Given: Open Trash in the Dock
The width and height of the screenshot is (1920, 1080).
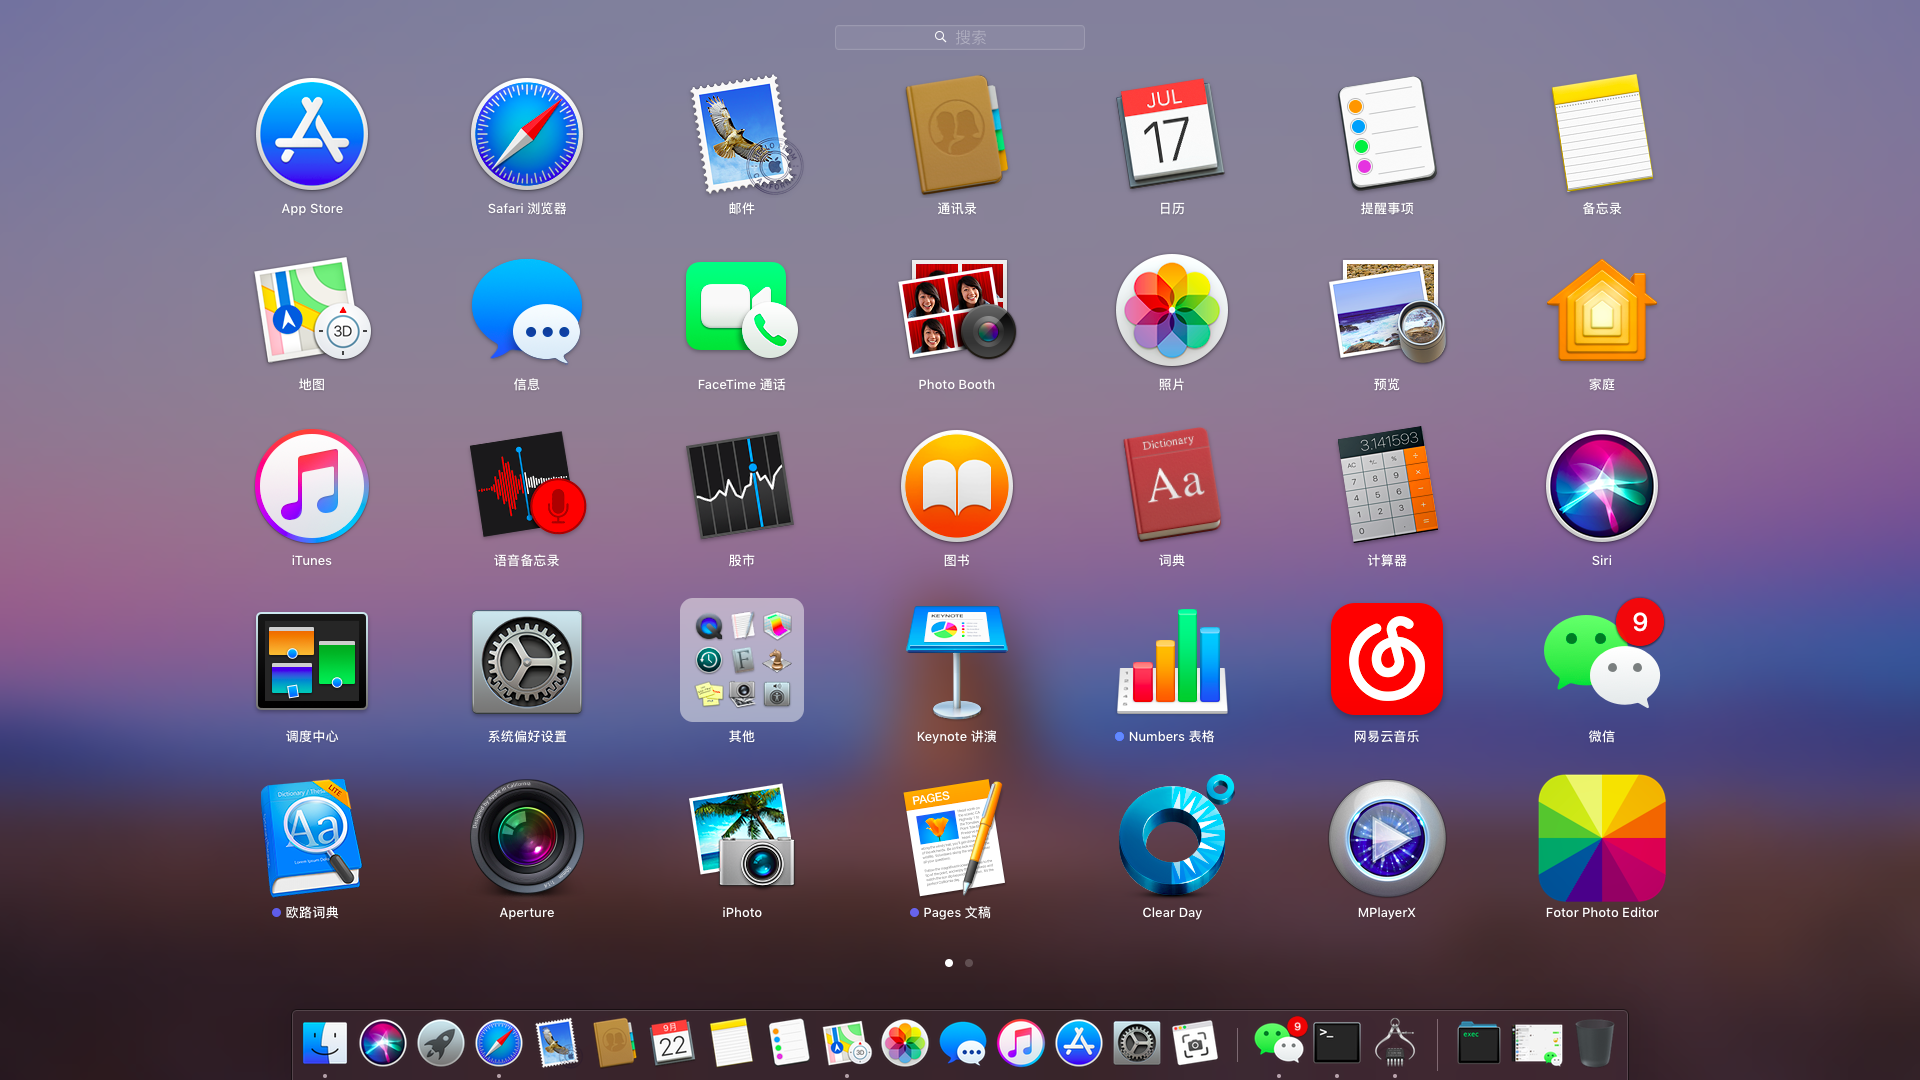Looking at the screenshot, I should [1595, 1043].
